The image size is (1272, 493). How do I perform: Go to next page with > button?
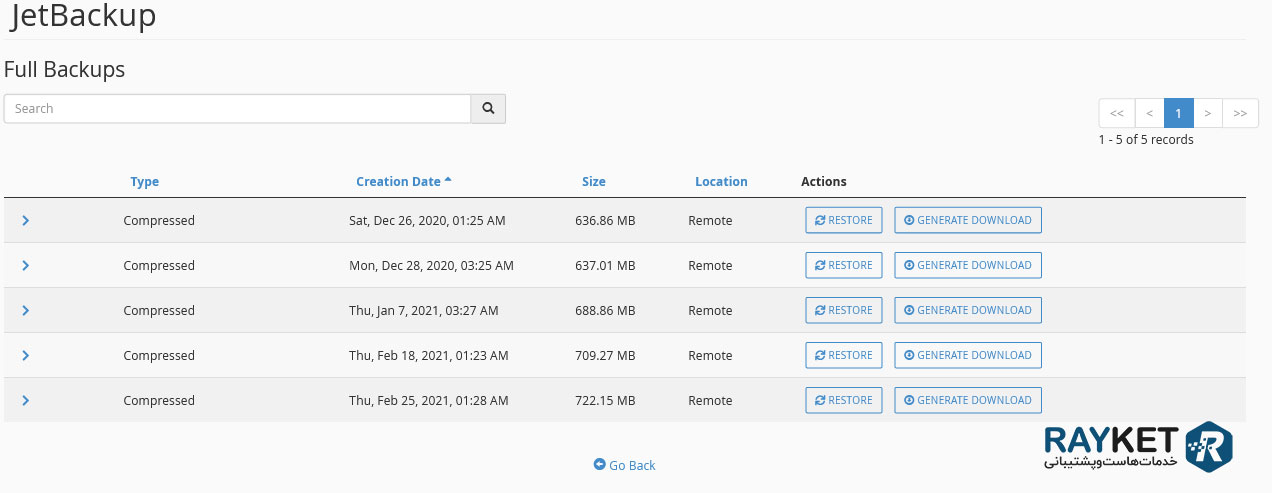pos(1208,113)
